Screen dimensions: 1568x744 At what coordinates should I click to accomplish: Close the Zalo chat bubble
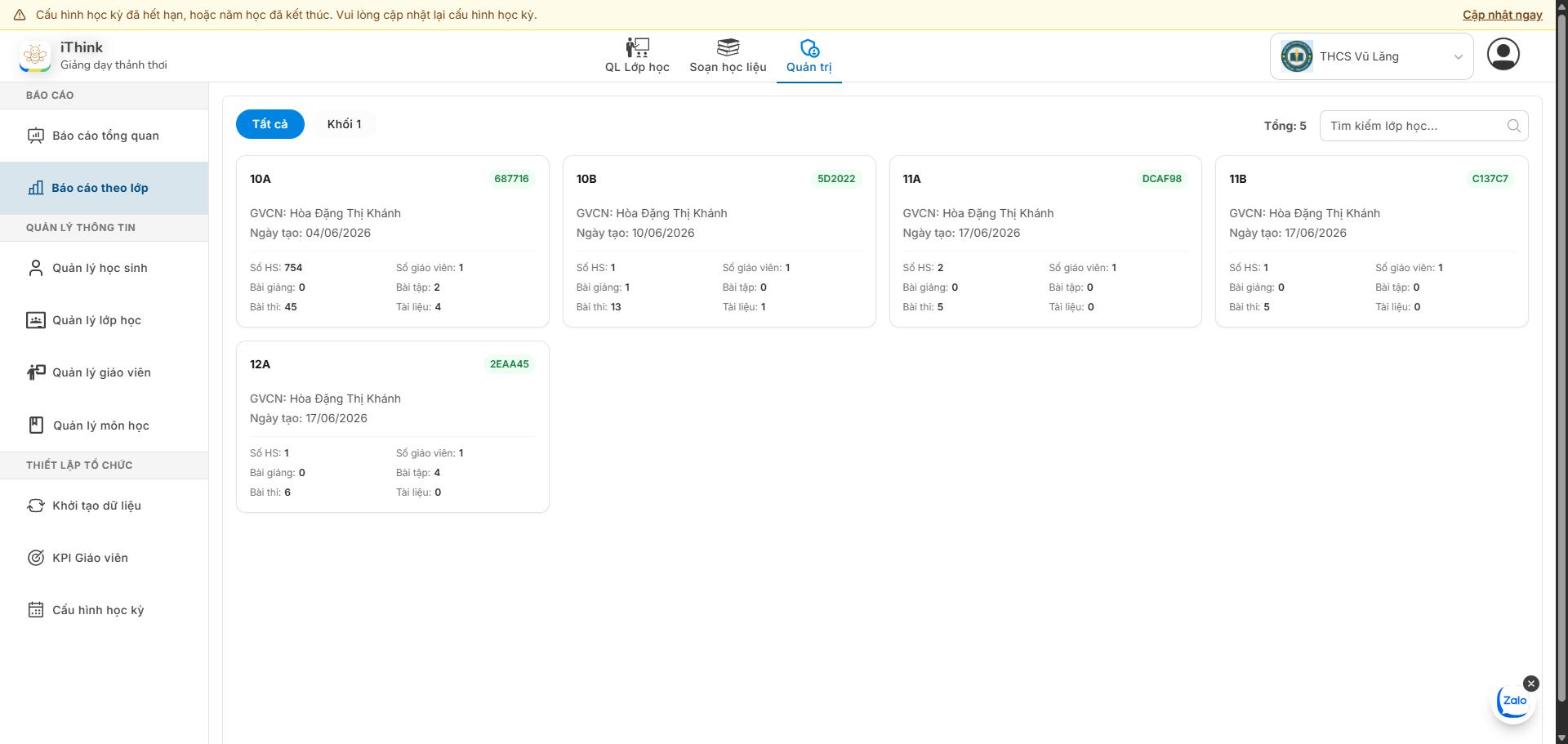click(x=1531, y=683)
